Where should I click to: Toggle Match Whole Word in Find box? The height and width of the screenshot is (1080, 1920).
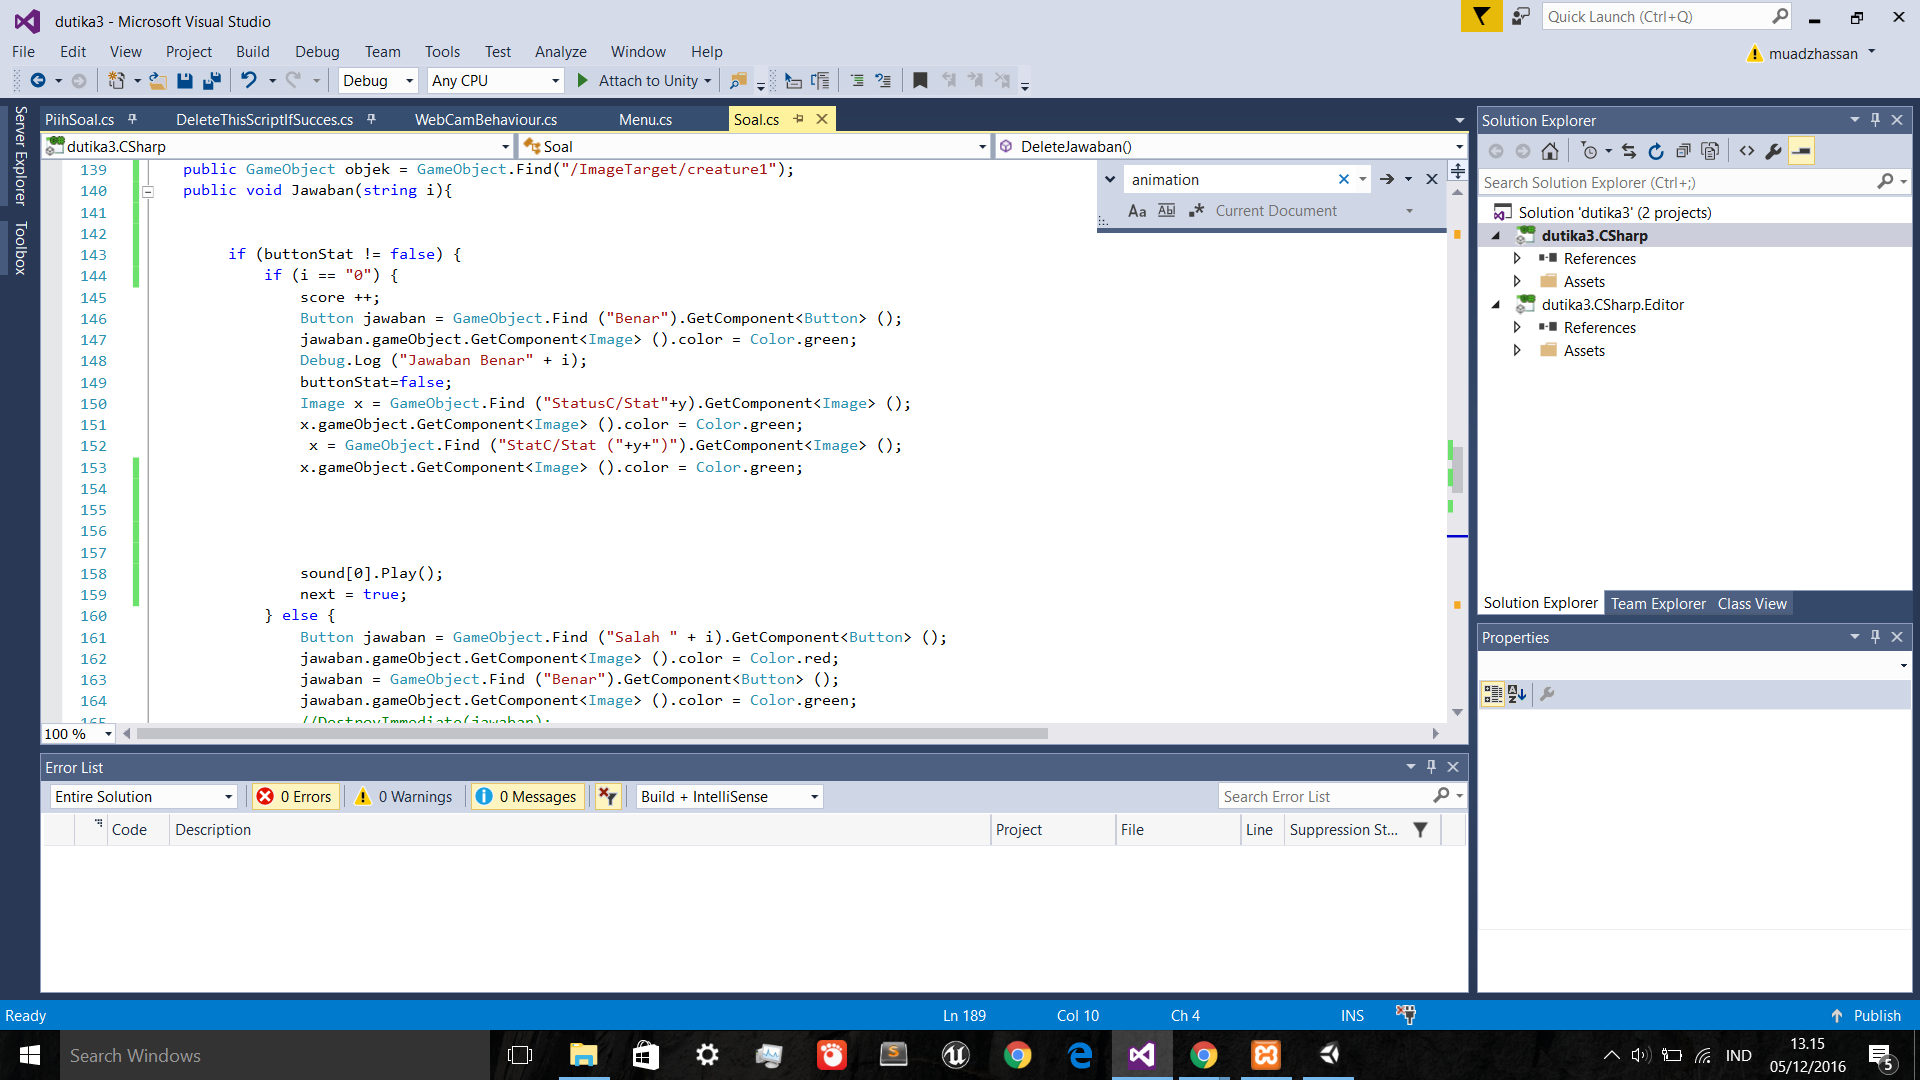[x=1167, y=211]
